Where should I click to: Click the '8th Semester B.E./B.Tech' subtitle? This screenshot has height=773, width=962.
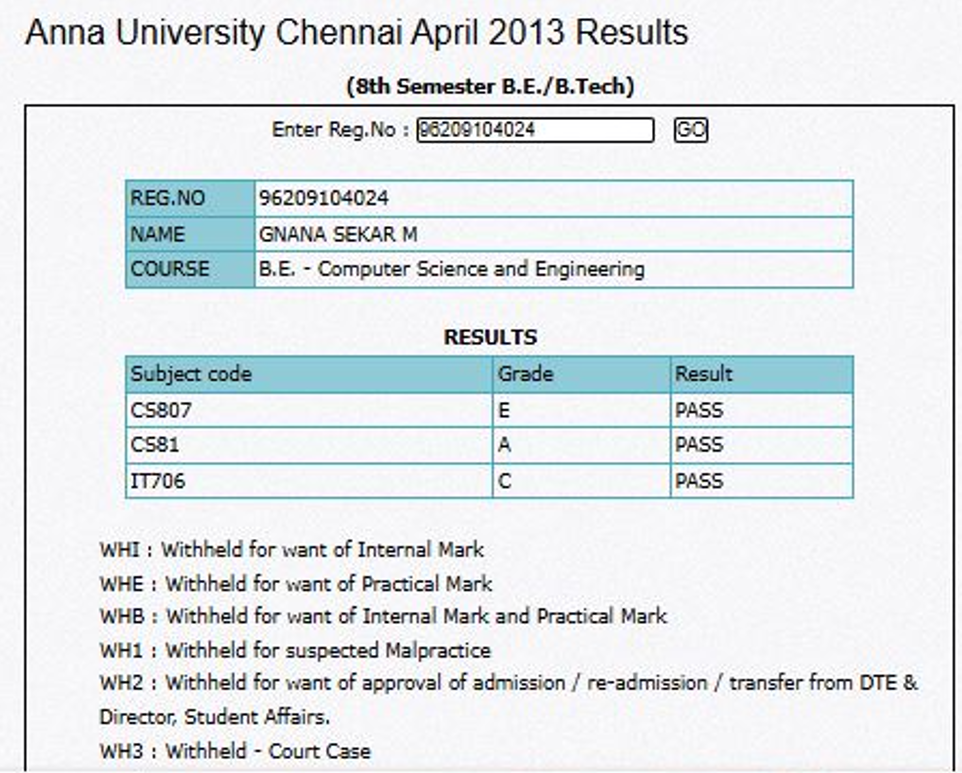(x=490, y=87)
